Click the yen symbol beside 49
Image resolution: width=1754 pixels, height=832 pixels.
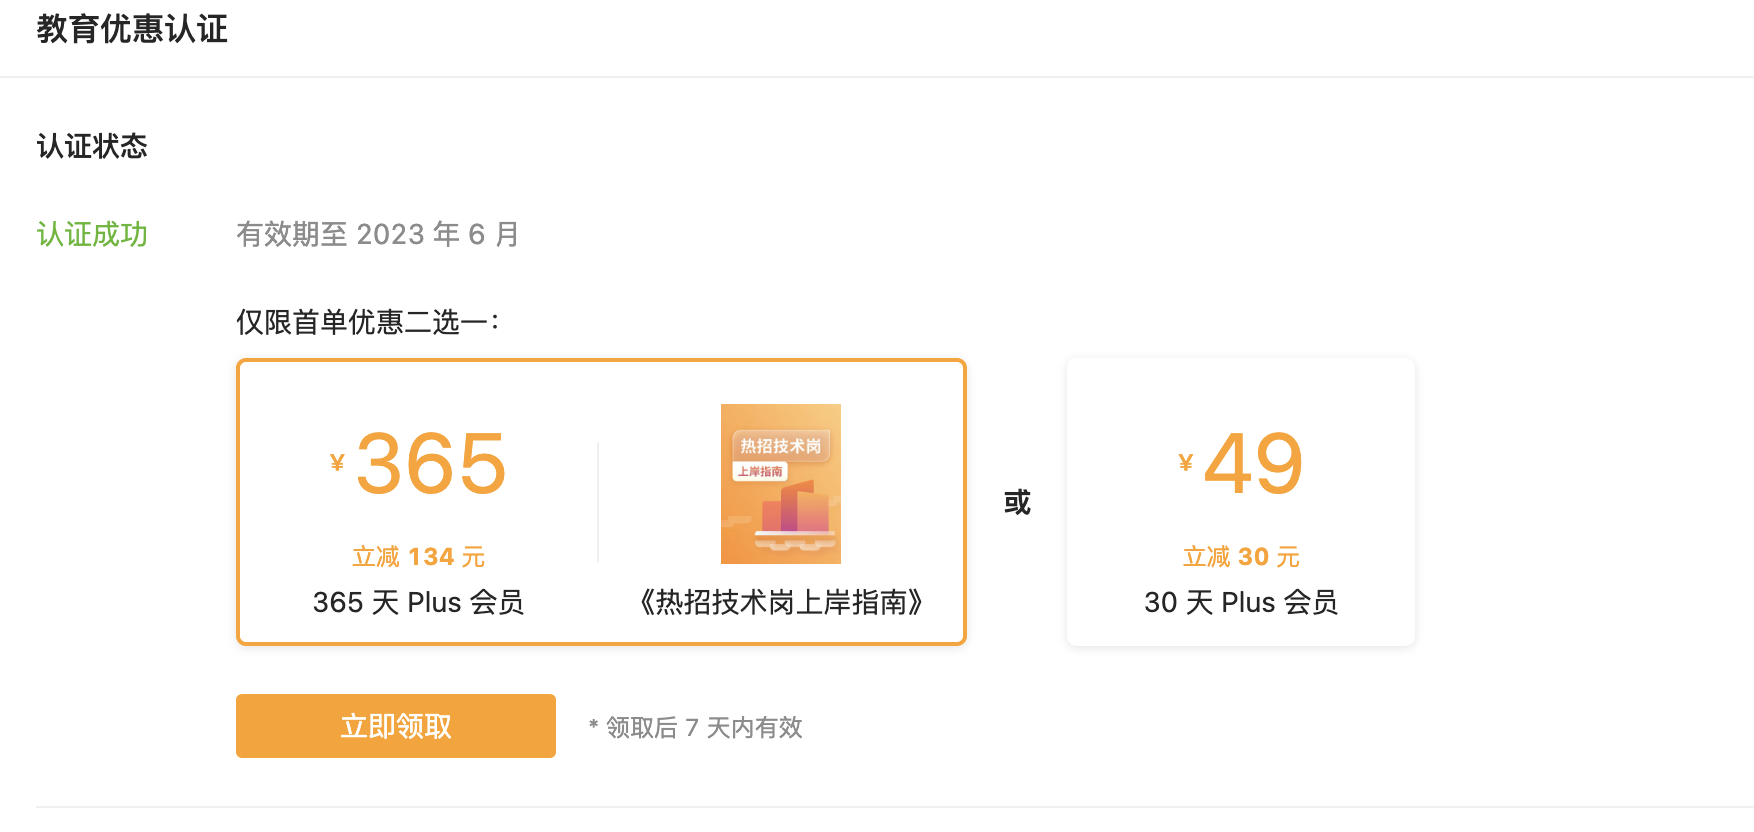pyautogui.click(x=1186, y=462)
